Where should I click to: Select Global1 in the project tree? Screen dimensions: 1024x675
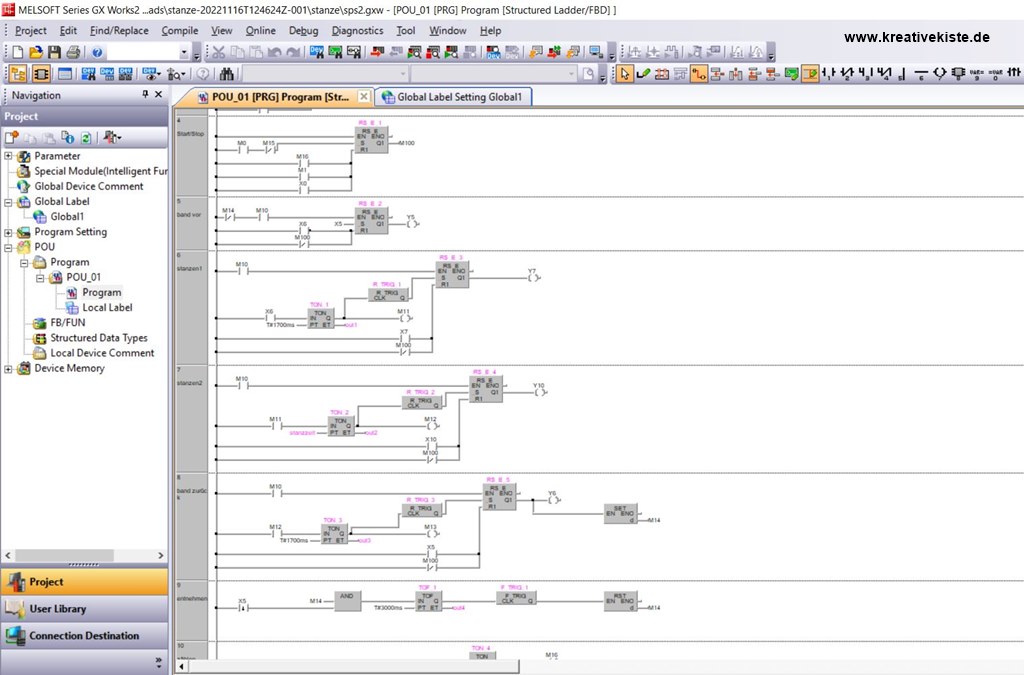click(67, 217)
